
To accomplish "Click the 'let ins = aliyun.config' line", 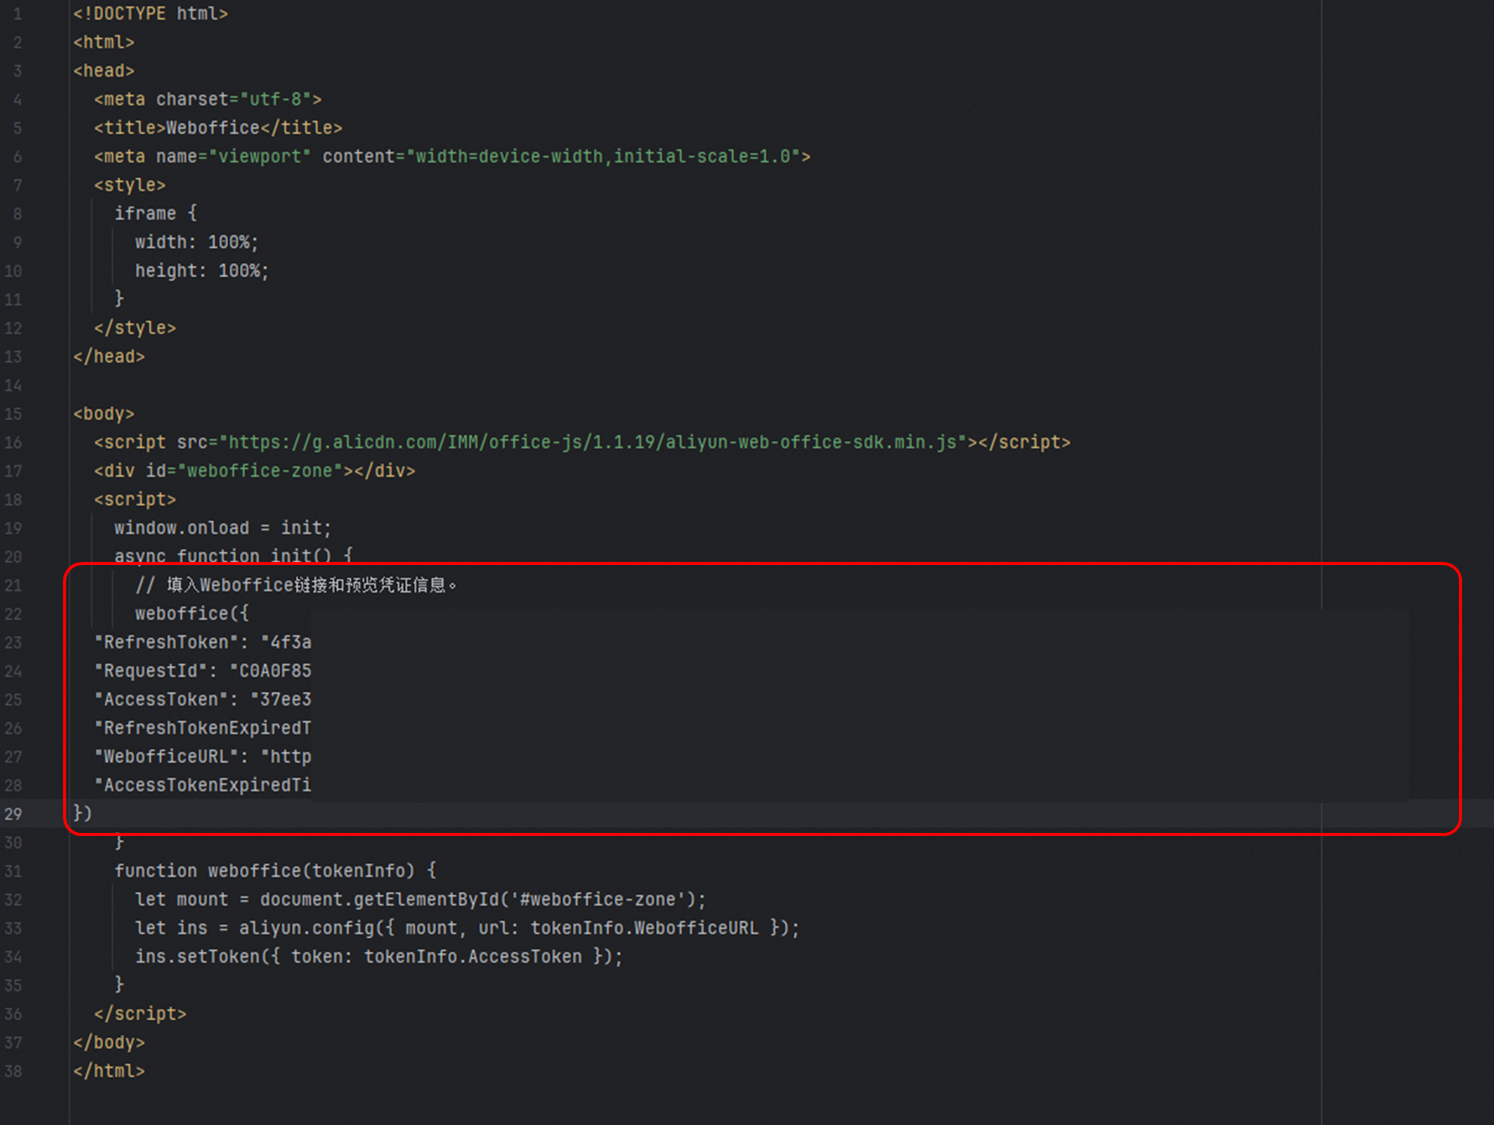I will tap(468, 928).
